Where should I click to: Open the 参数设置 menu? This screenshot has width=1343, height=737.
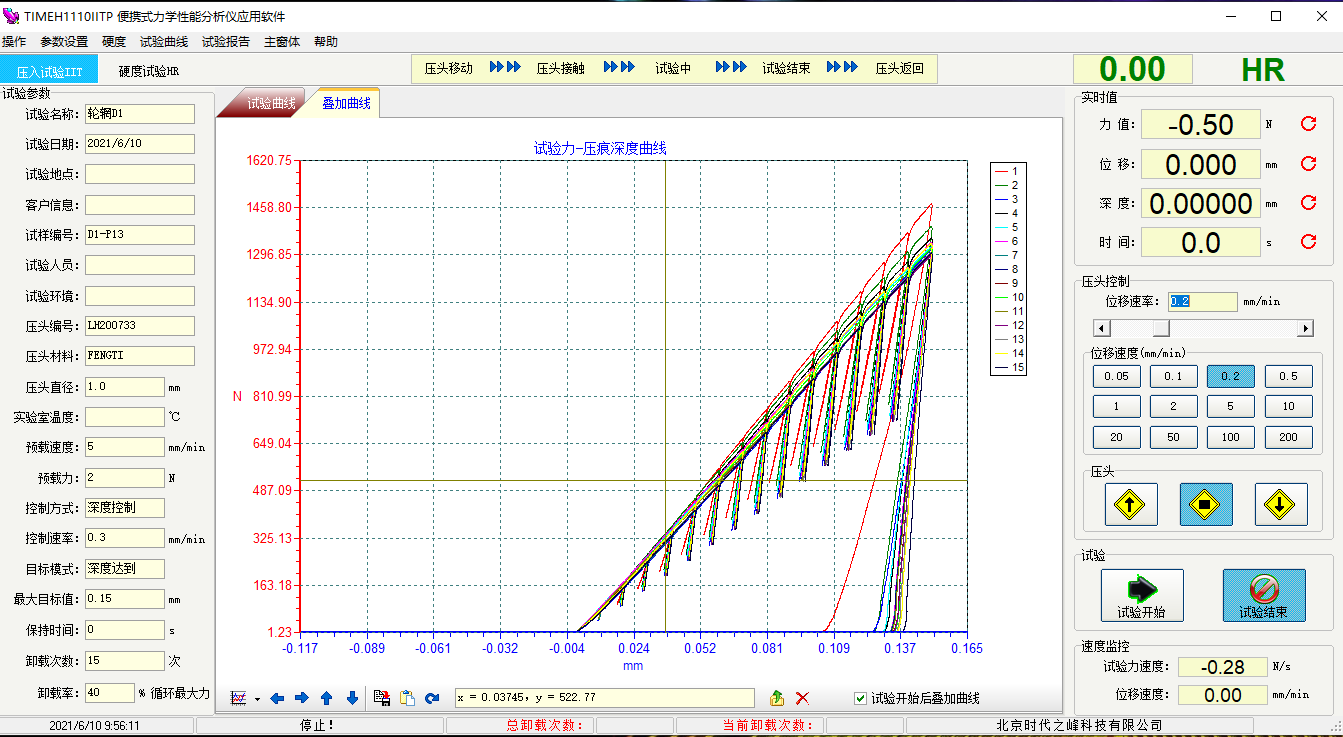[64, 42]
